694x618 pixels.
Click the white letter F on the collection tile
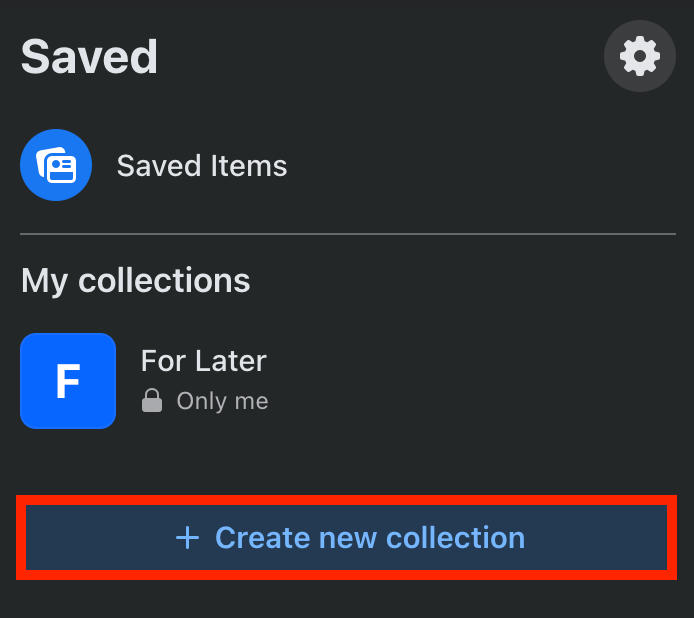(67, 382)
